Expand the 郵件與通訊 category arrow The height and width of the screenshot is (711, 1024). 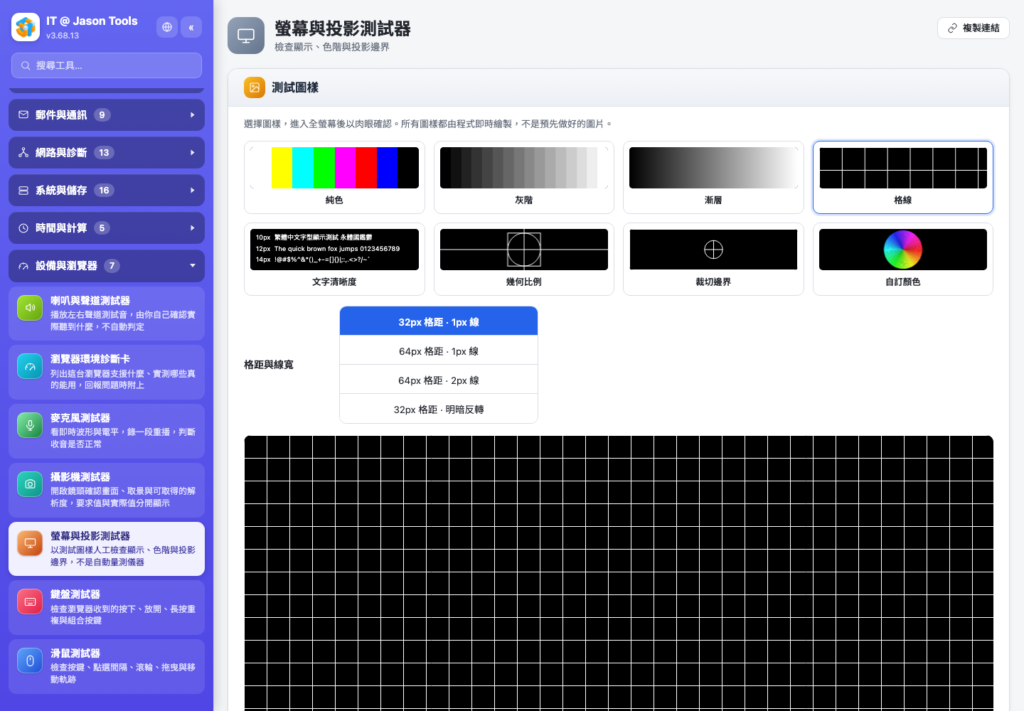pos(192,115)
